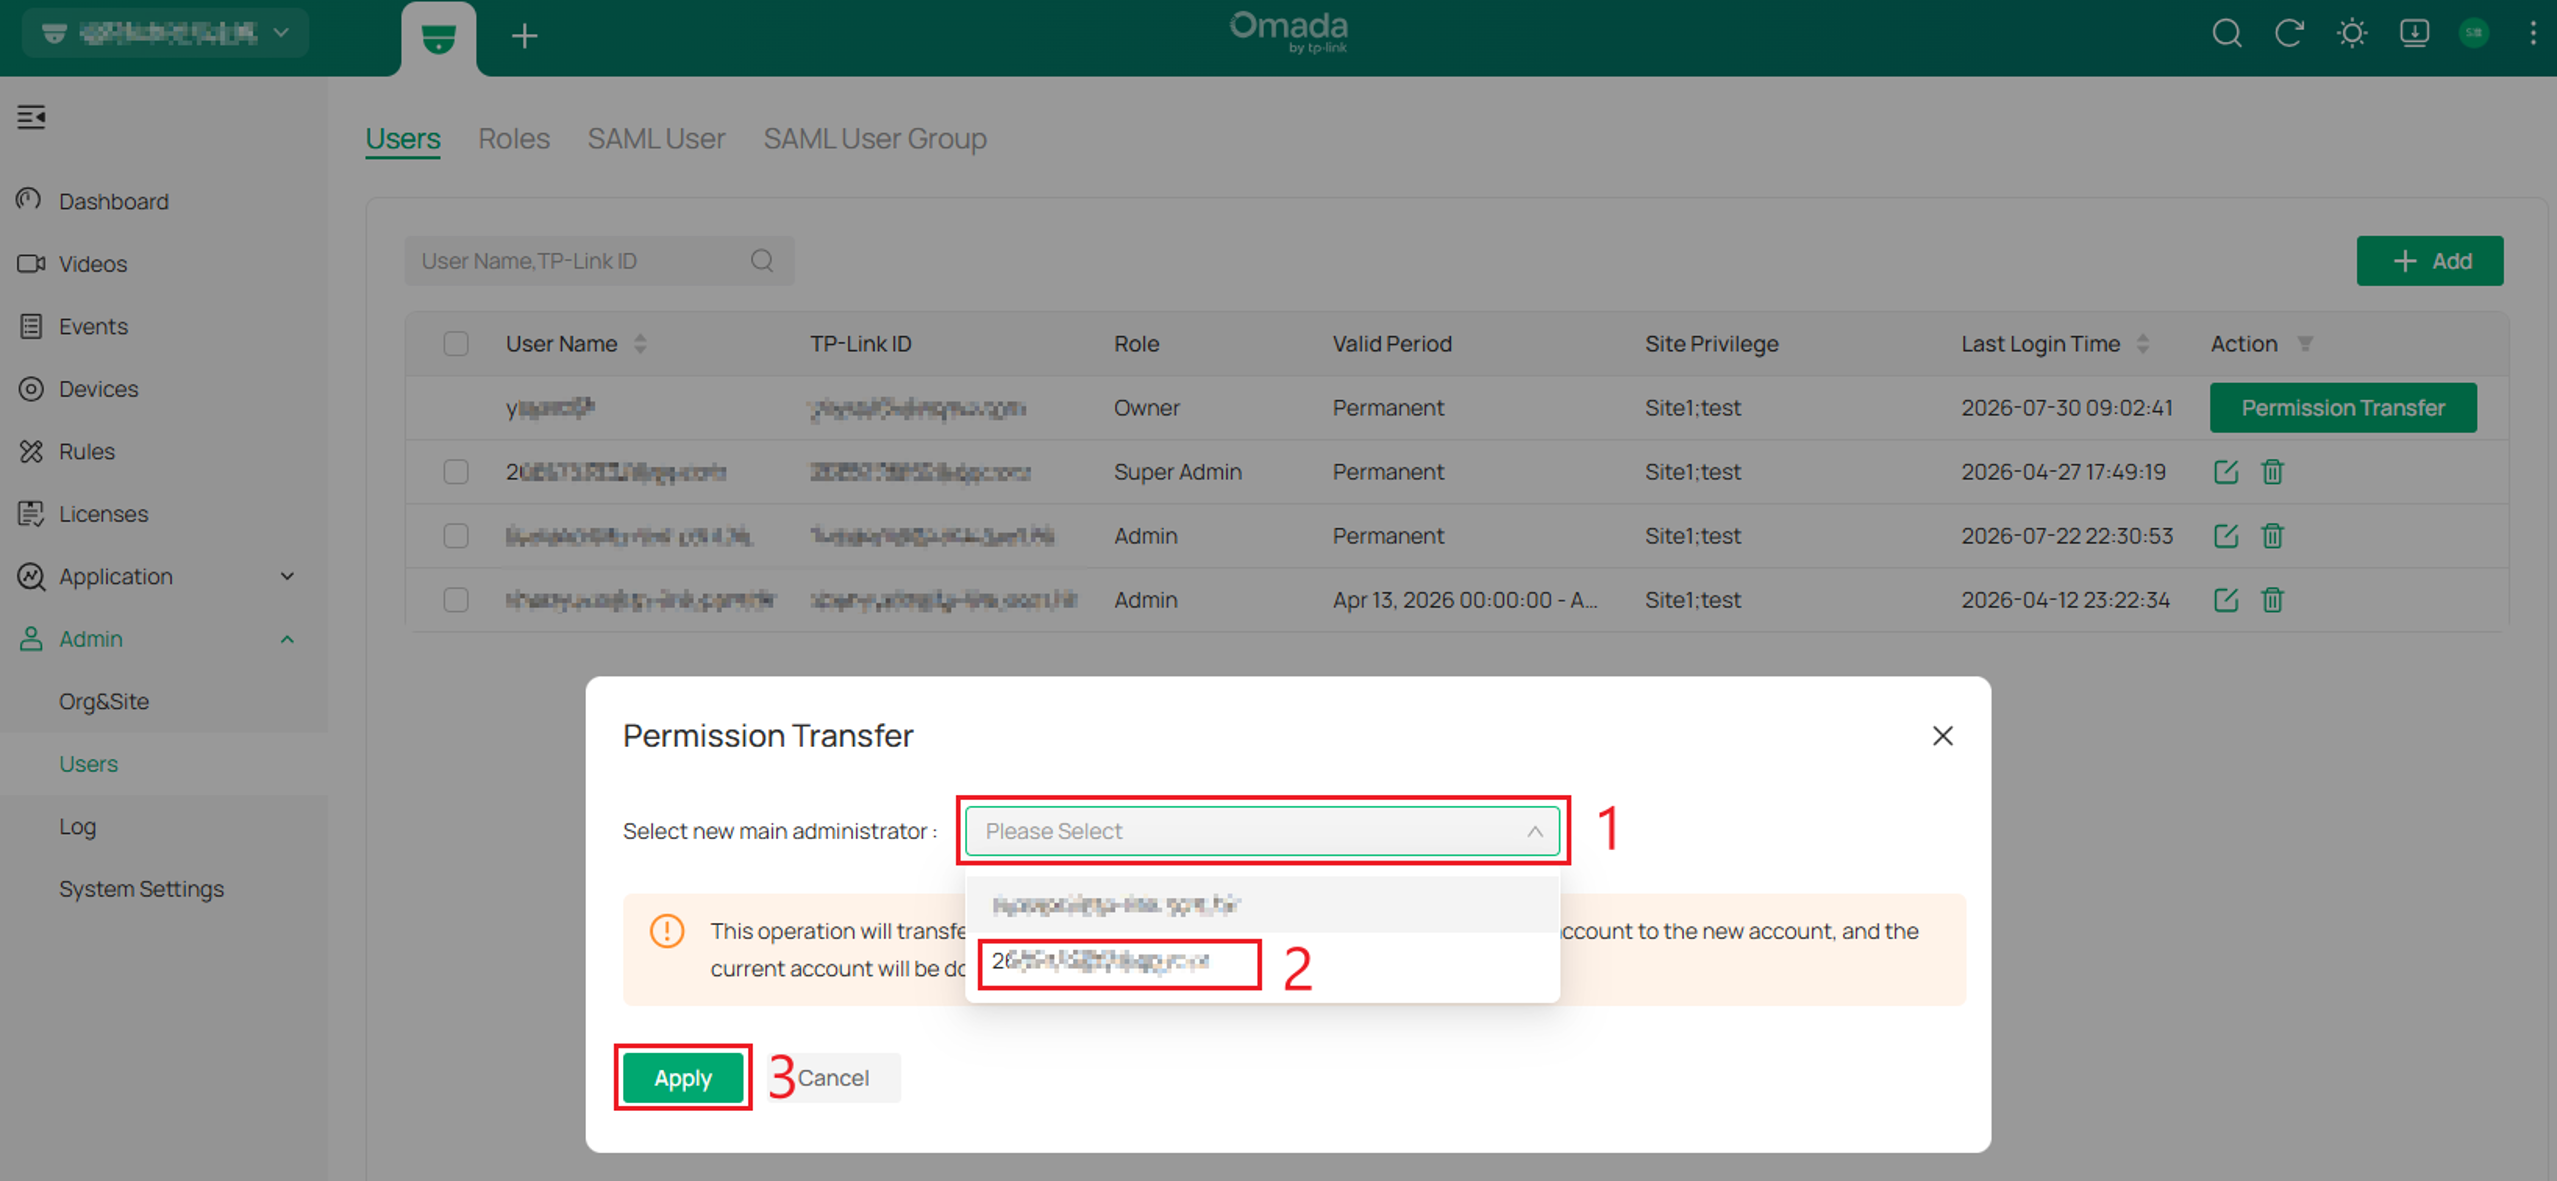
Task: Open the Select new main administrator dropdown
Action: (1262, 831)
